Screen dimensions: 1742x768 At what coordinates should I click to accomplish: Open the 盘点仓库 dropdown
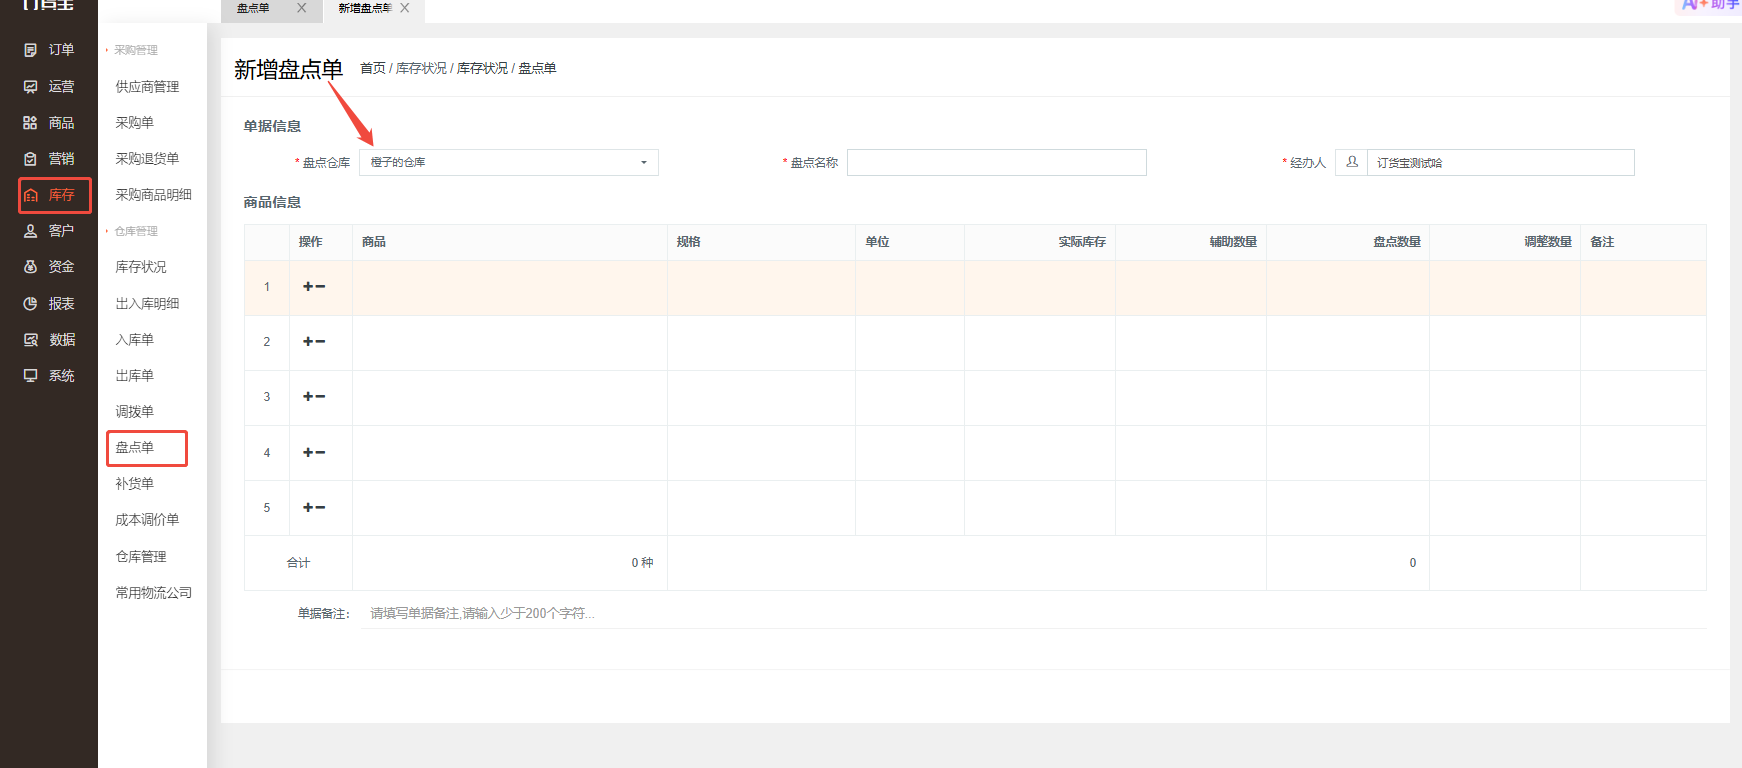[508, 162]
